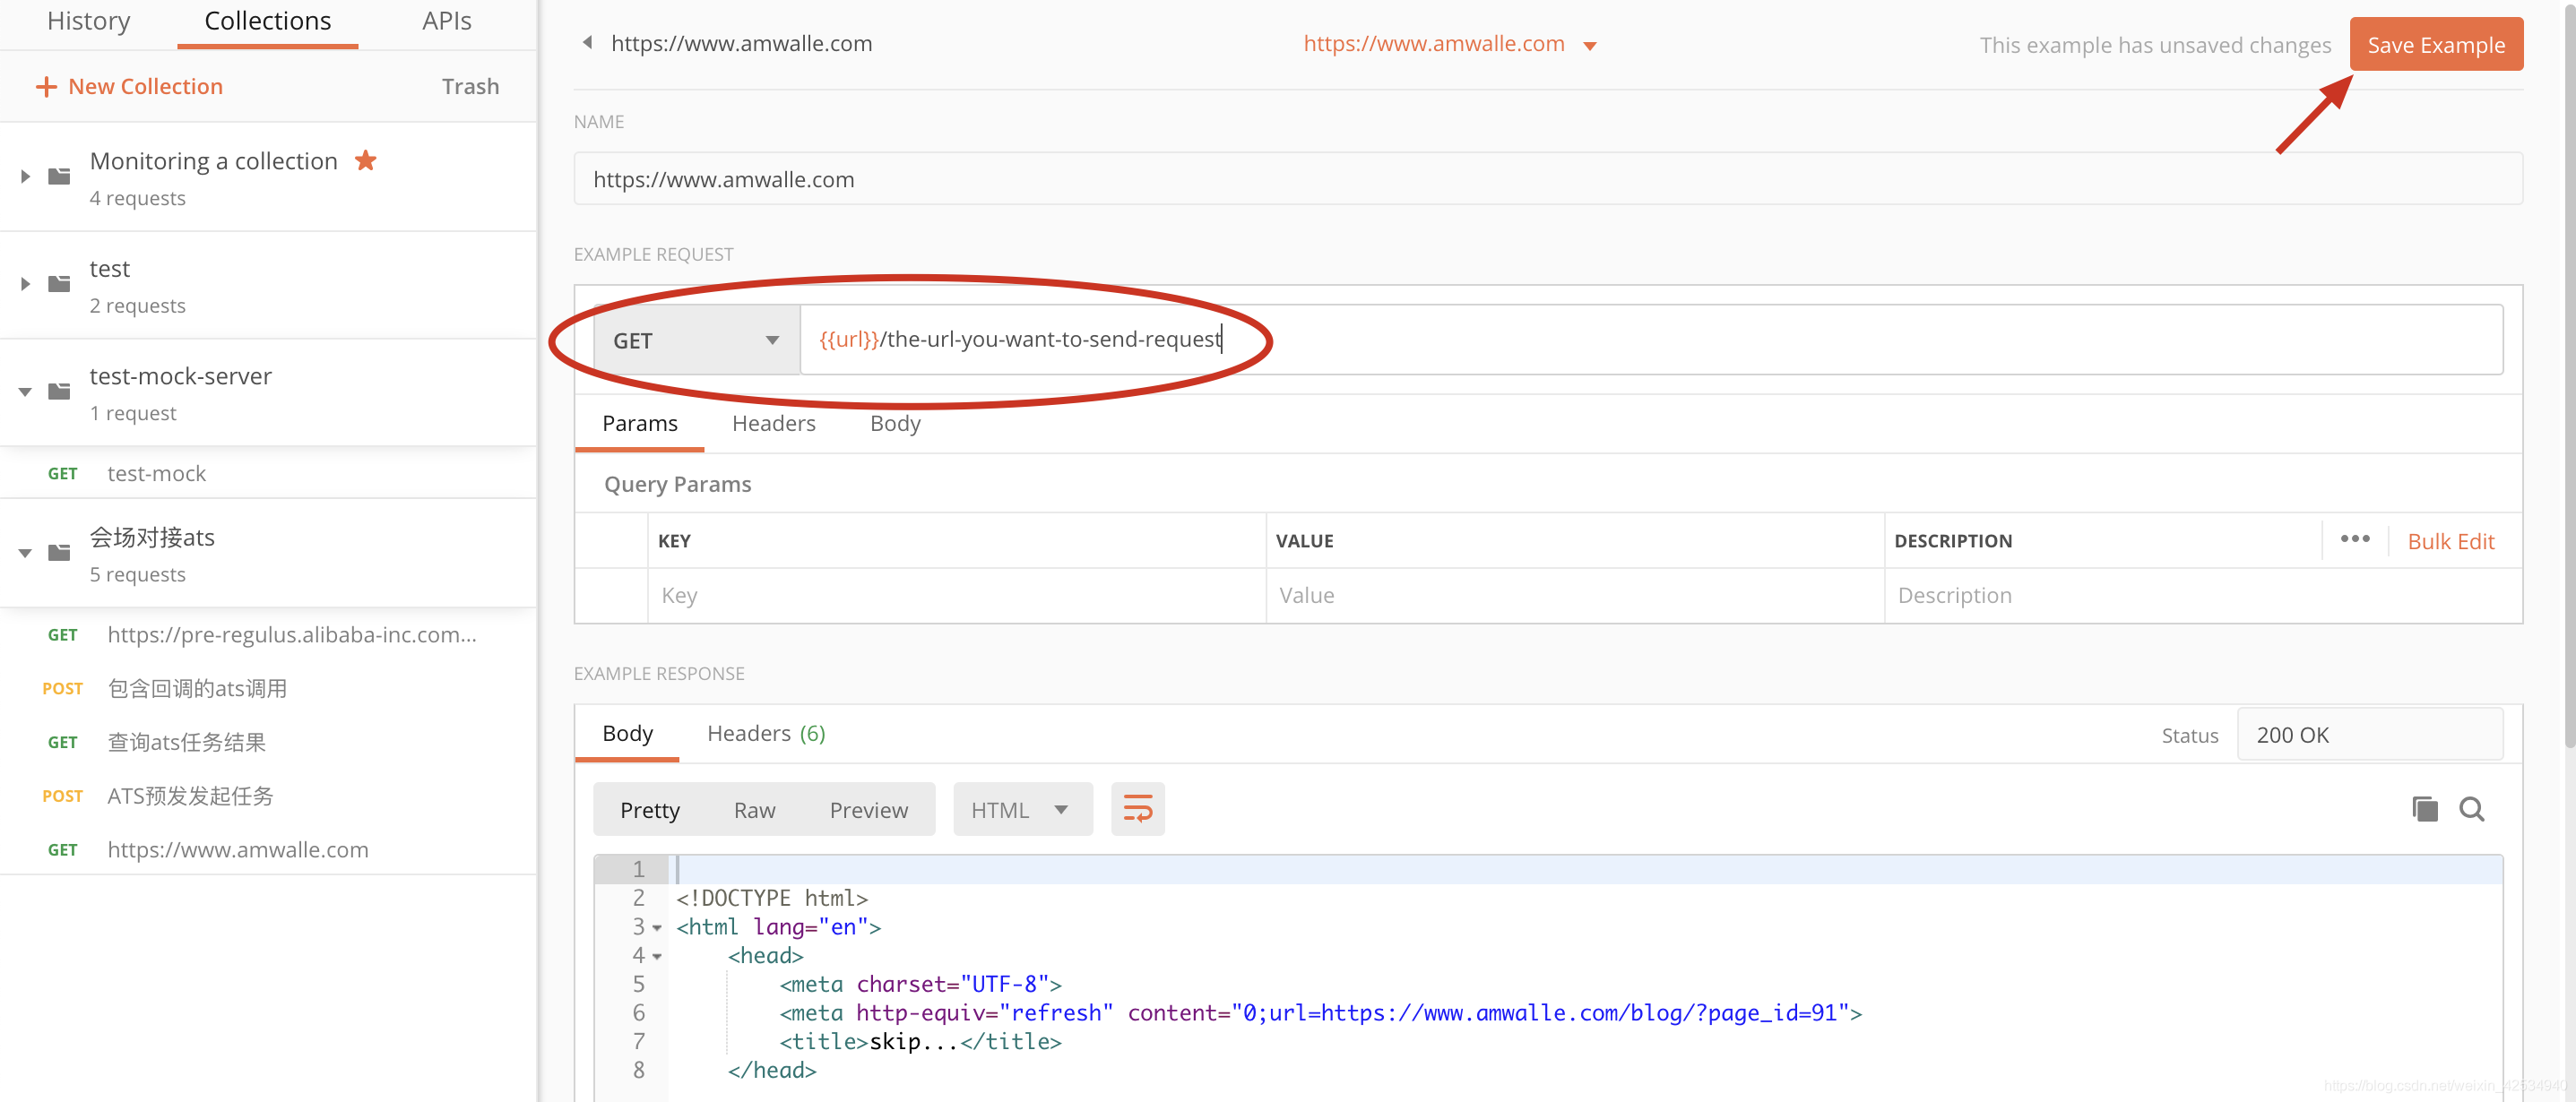Click the folder icon of Monitoring a collection
Screen dimensions: 2576x1102
coord(60,176)
